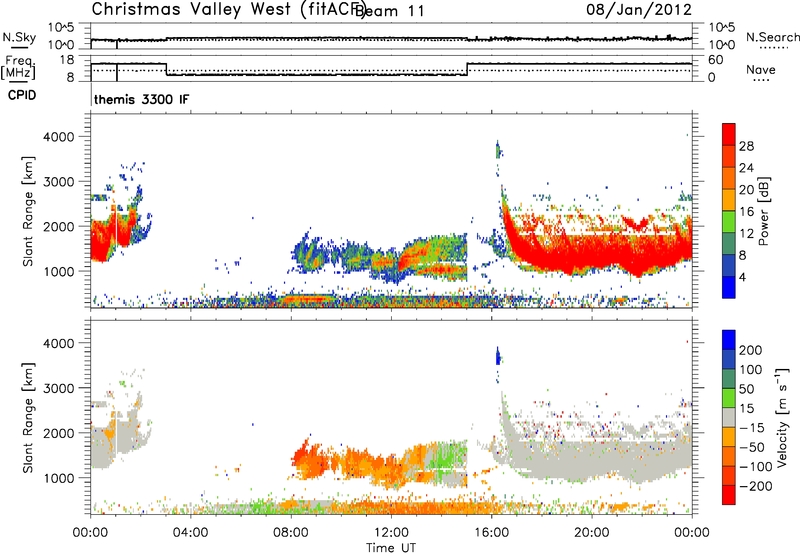Screen dimensions: 800x554
Task: Click the "18" frequency axis tick label
Action: [67, 60]
